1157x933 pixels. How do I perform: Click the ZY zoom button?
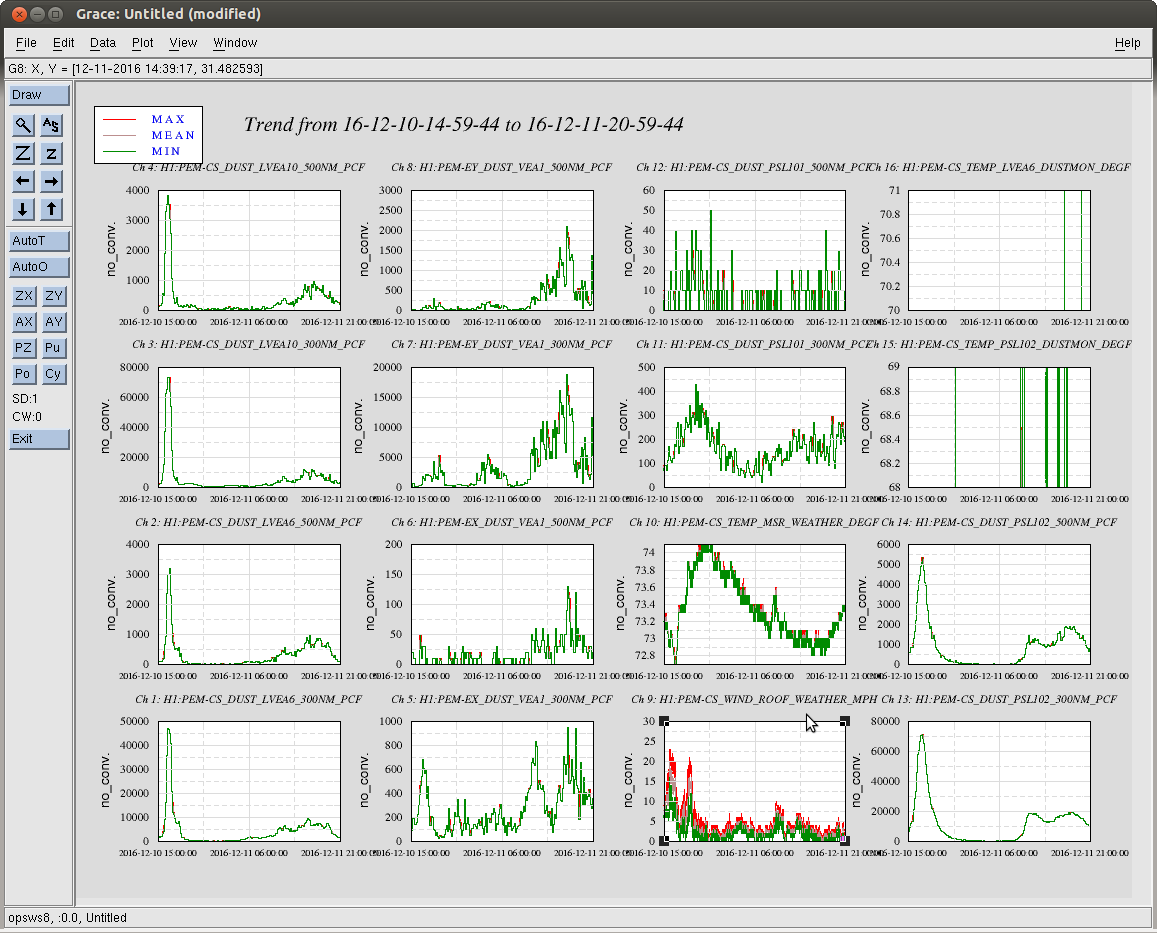[53, 296]
